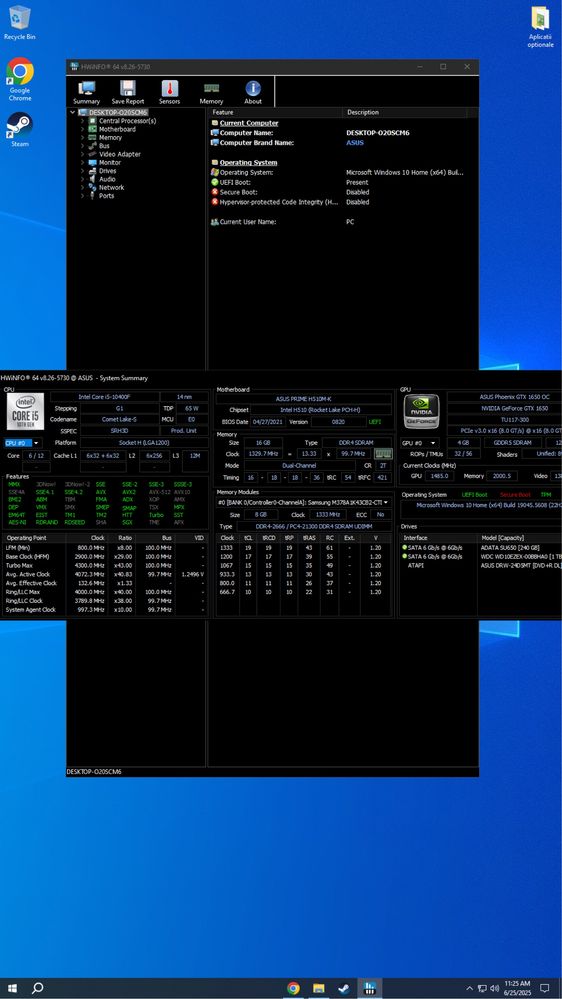Click the Computer Name row
This screenshot has width=562, height=999.
coord(343,133)
